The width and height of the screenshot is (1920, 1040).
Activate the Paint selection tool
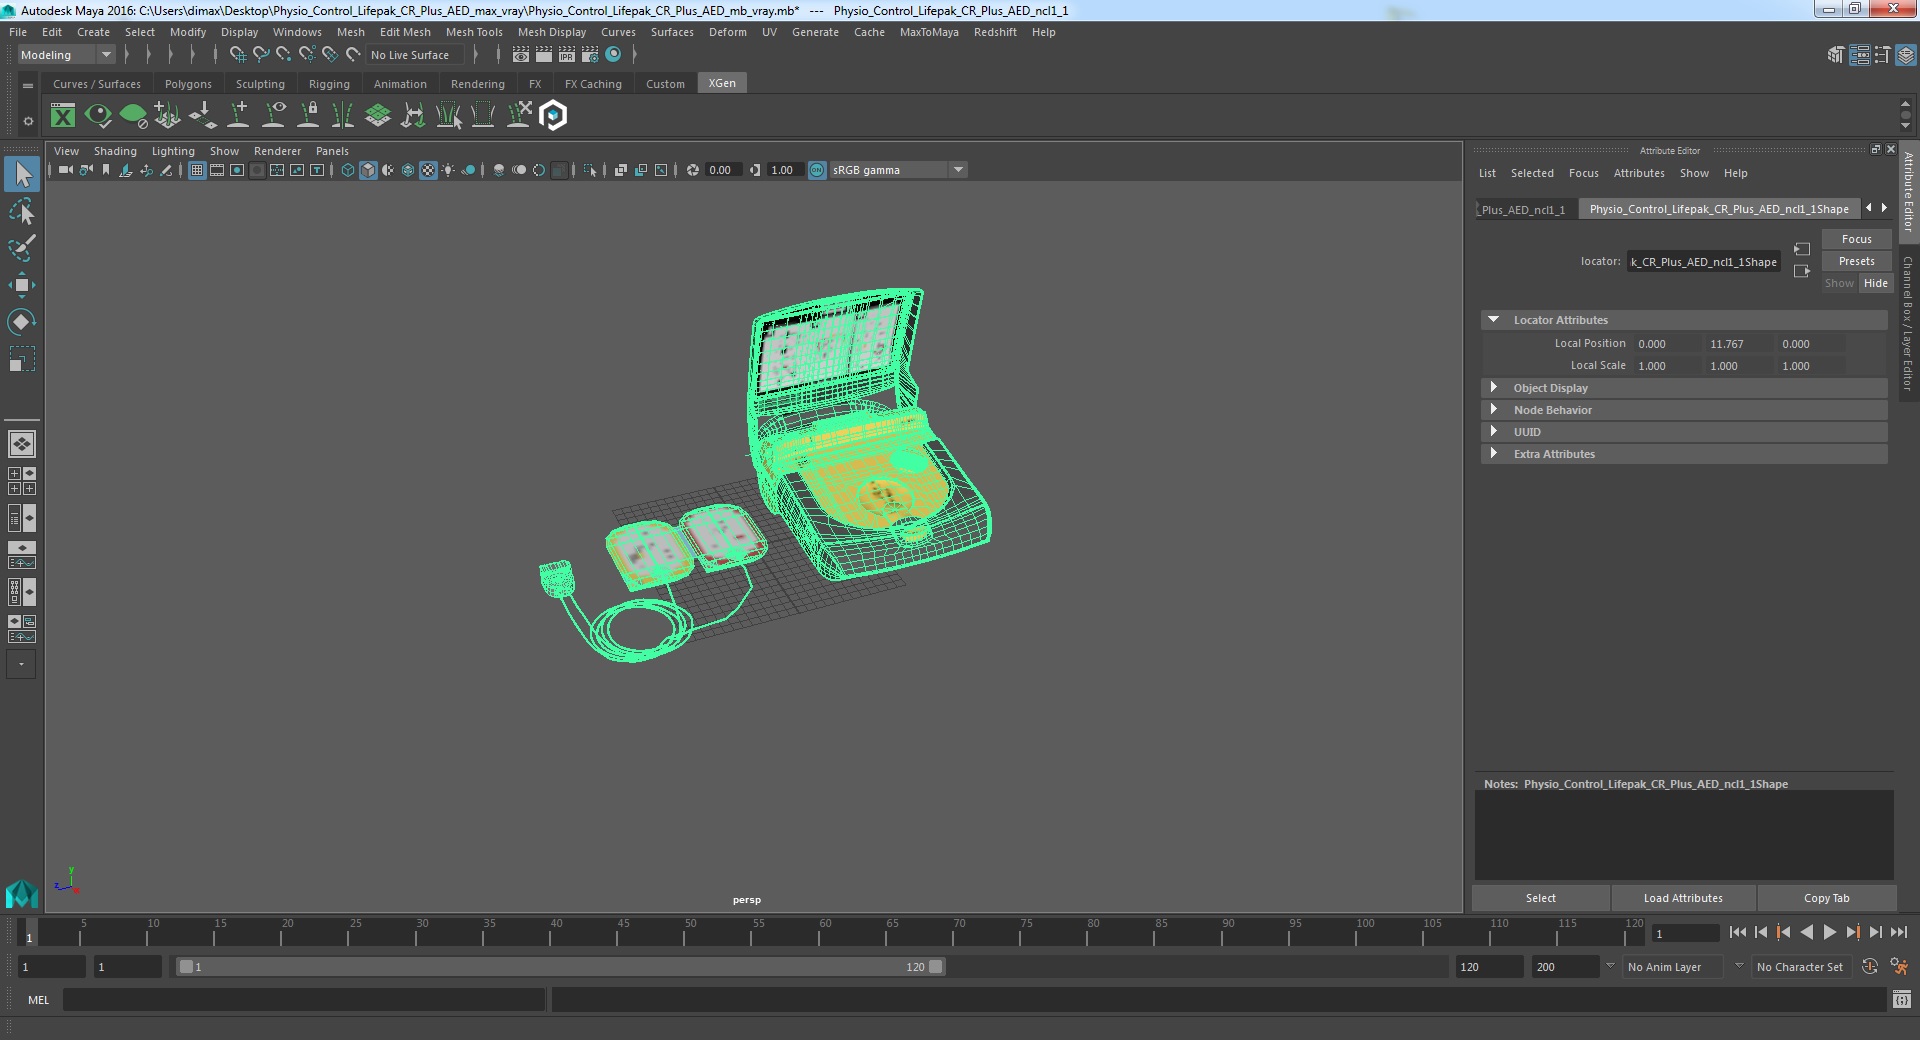pyautogui.click(x=22, y=248)
